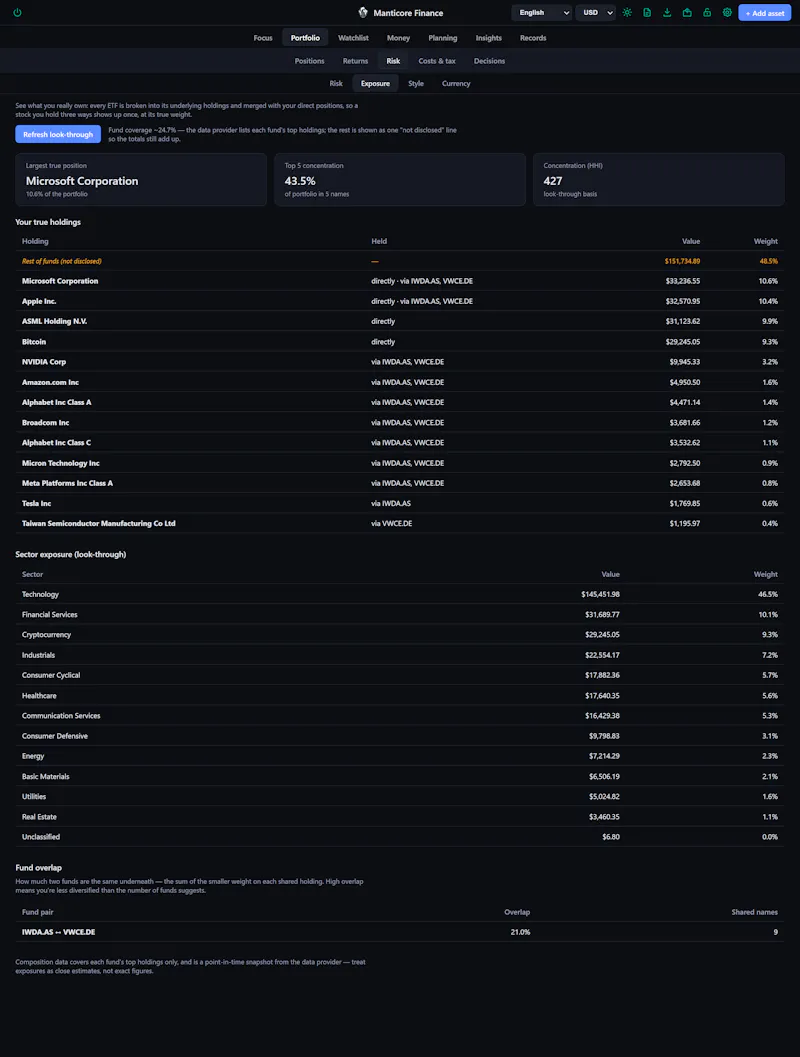800x1057 pixels.
Task: Click Alphabet Inc Class C holding
Action: (x=57, y=443)
